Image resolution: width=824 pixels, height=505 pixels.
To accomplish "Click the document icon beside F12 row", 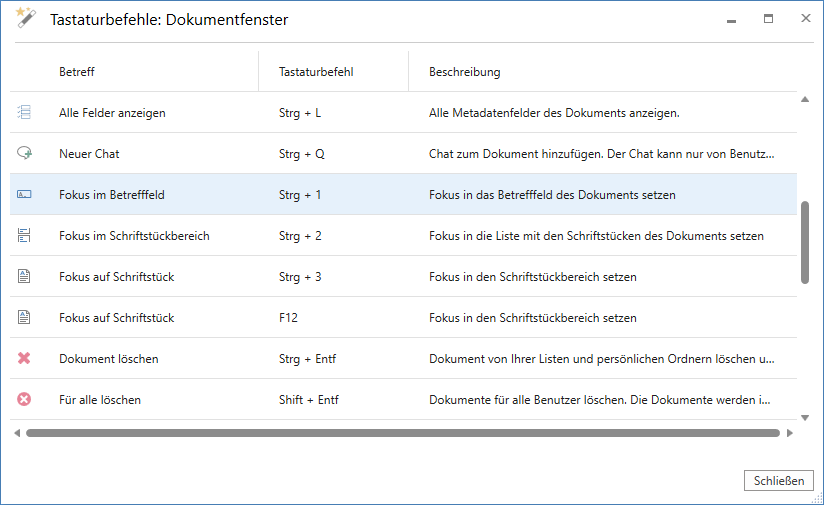I will pyautogui.click(x=24, y=318).
